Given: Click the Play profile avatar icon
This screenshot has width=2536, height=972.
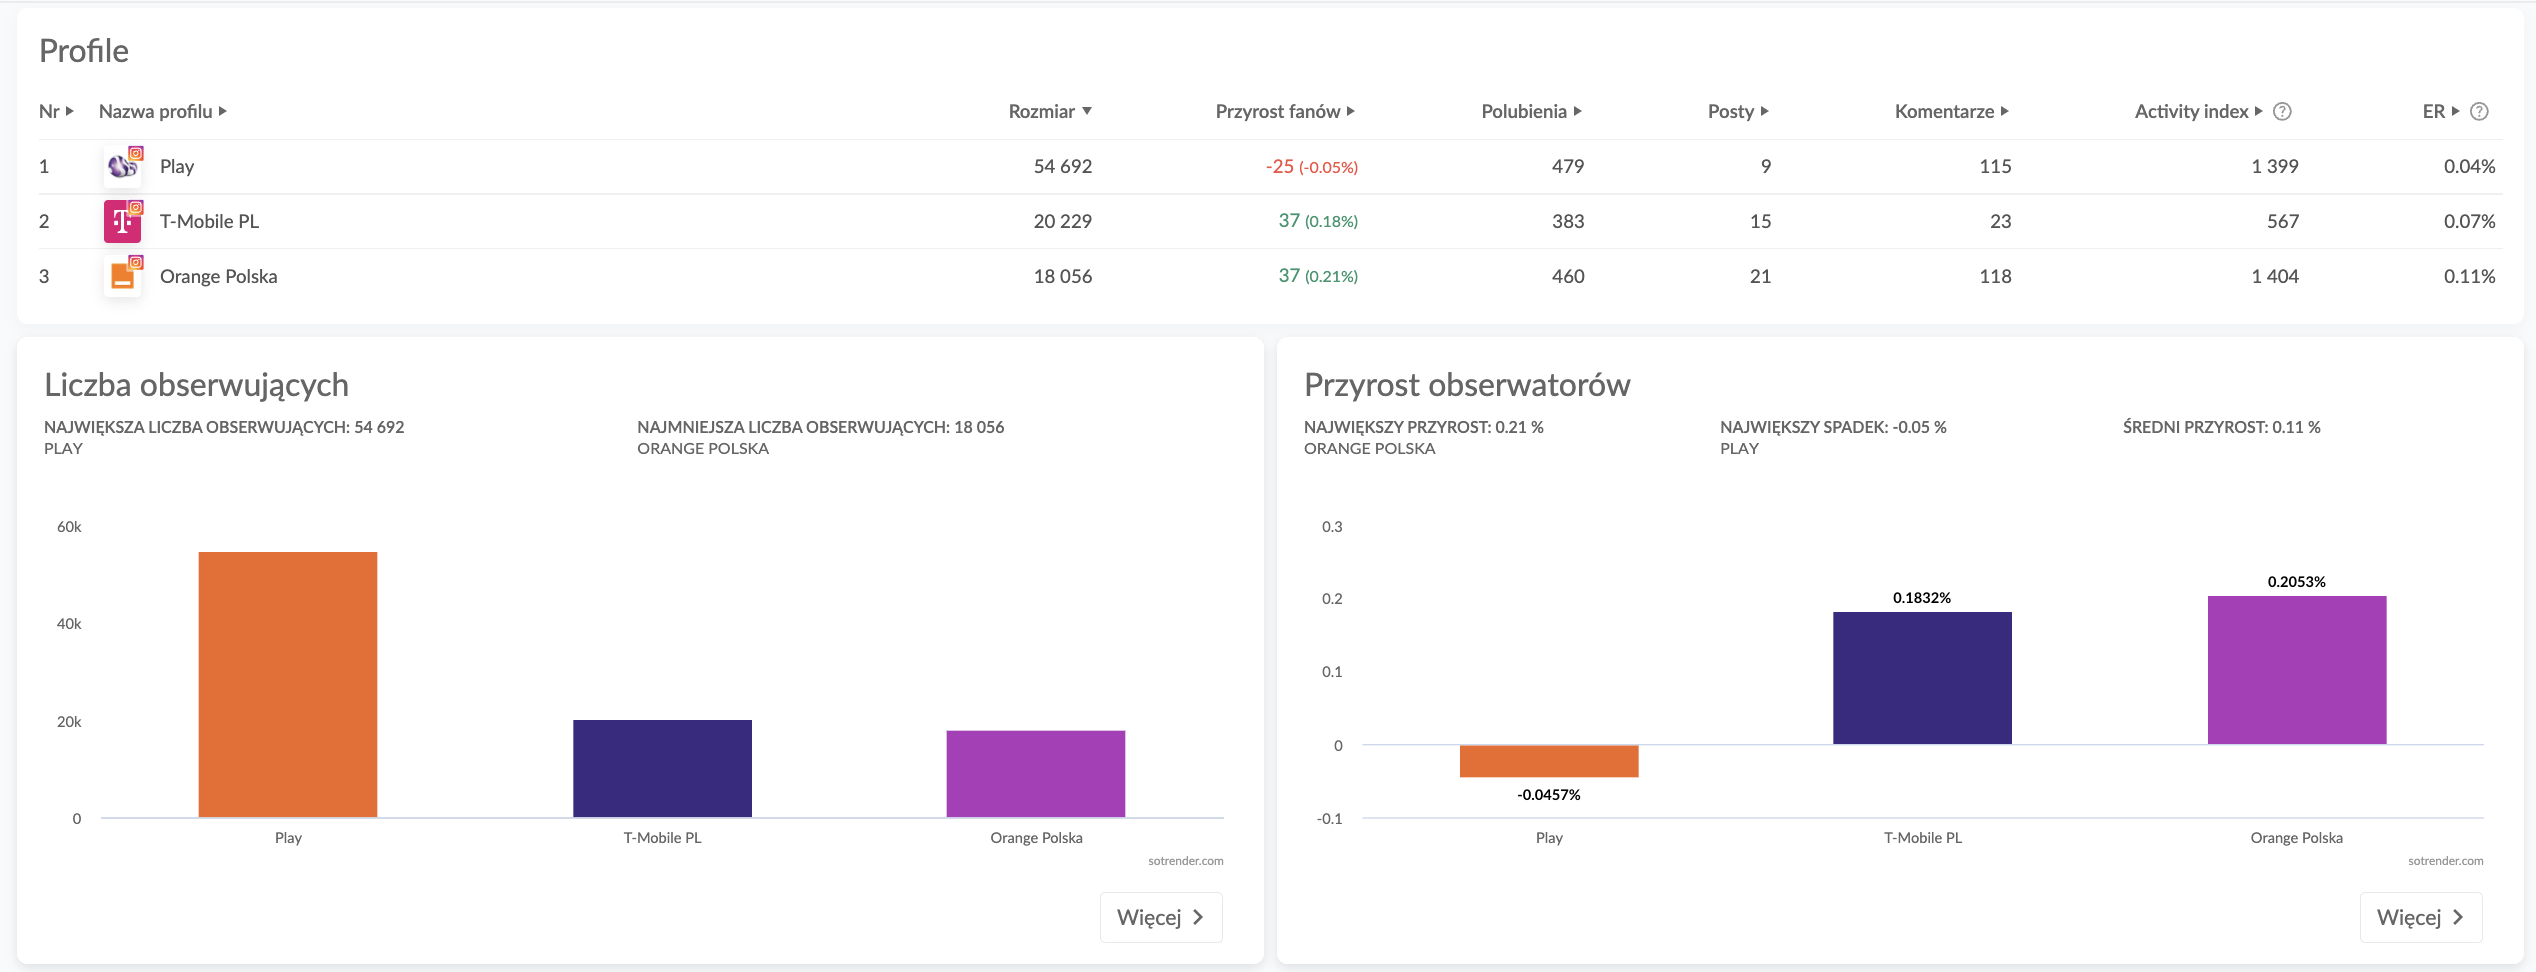Looking at the screenshot, I should click(123, 166).
